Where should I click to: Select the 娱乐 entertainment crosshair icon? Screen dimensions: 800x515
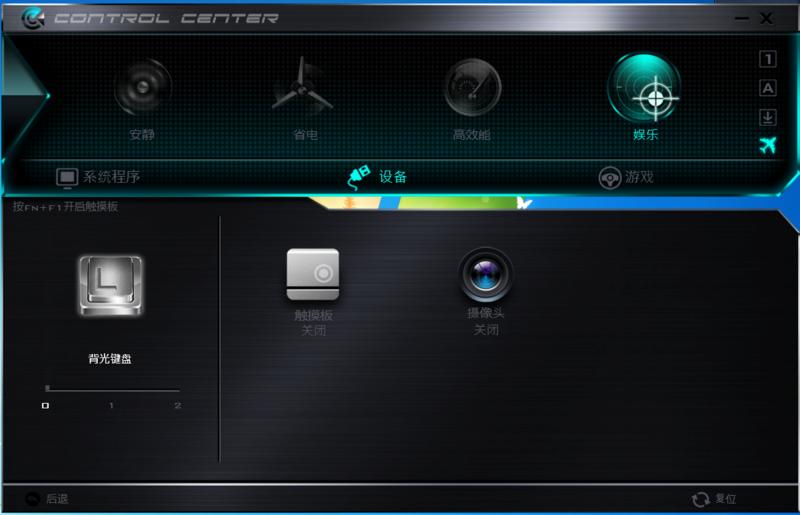coord(645,90)
